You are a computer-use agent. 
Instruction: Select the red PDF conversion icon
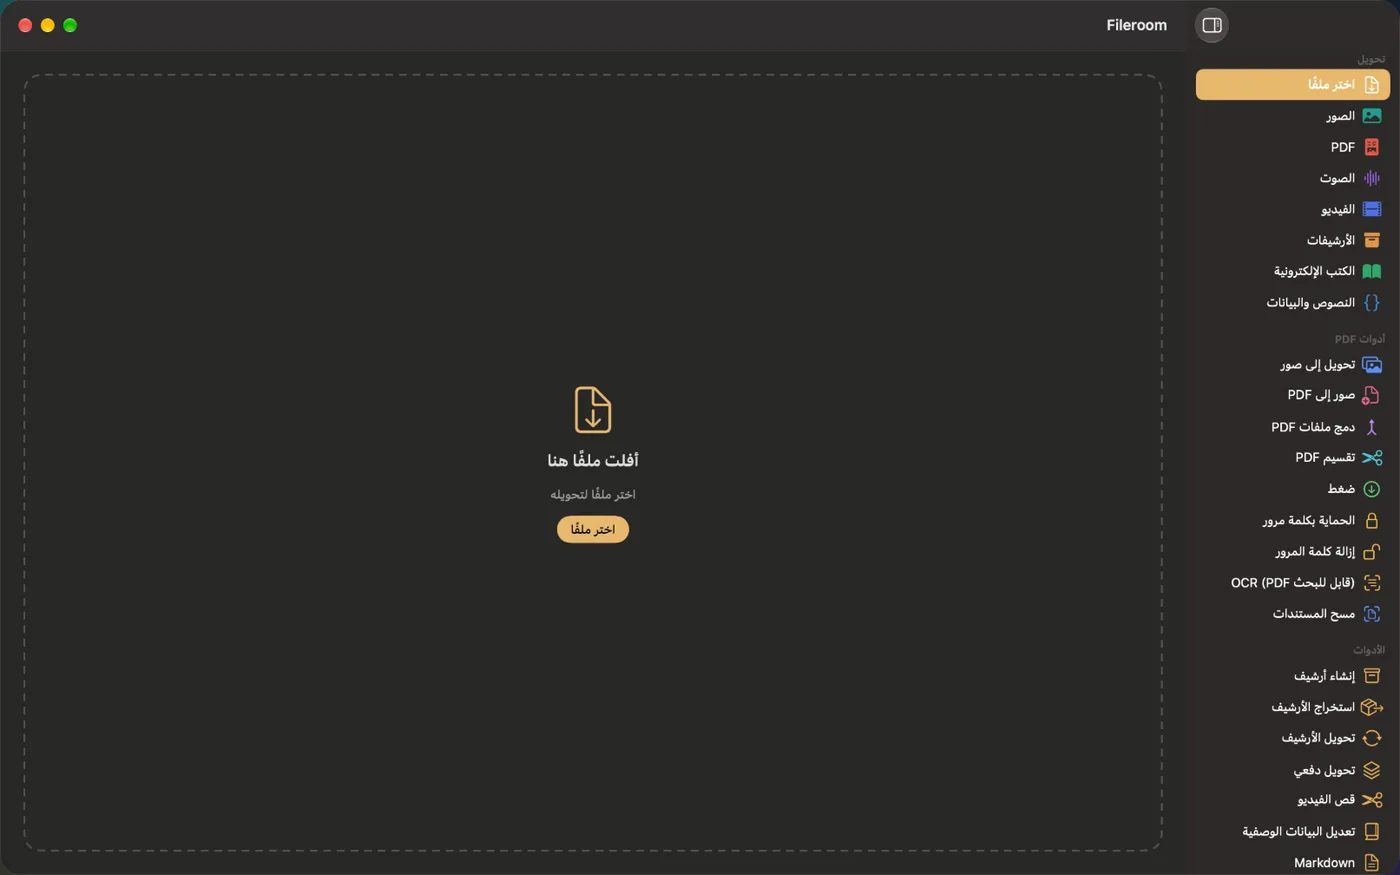pyautogui.click(x=1372, y=147)
